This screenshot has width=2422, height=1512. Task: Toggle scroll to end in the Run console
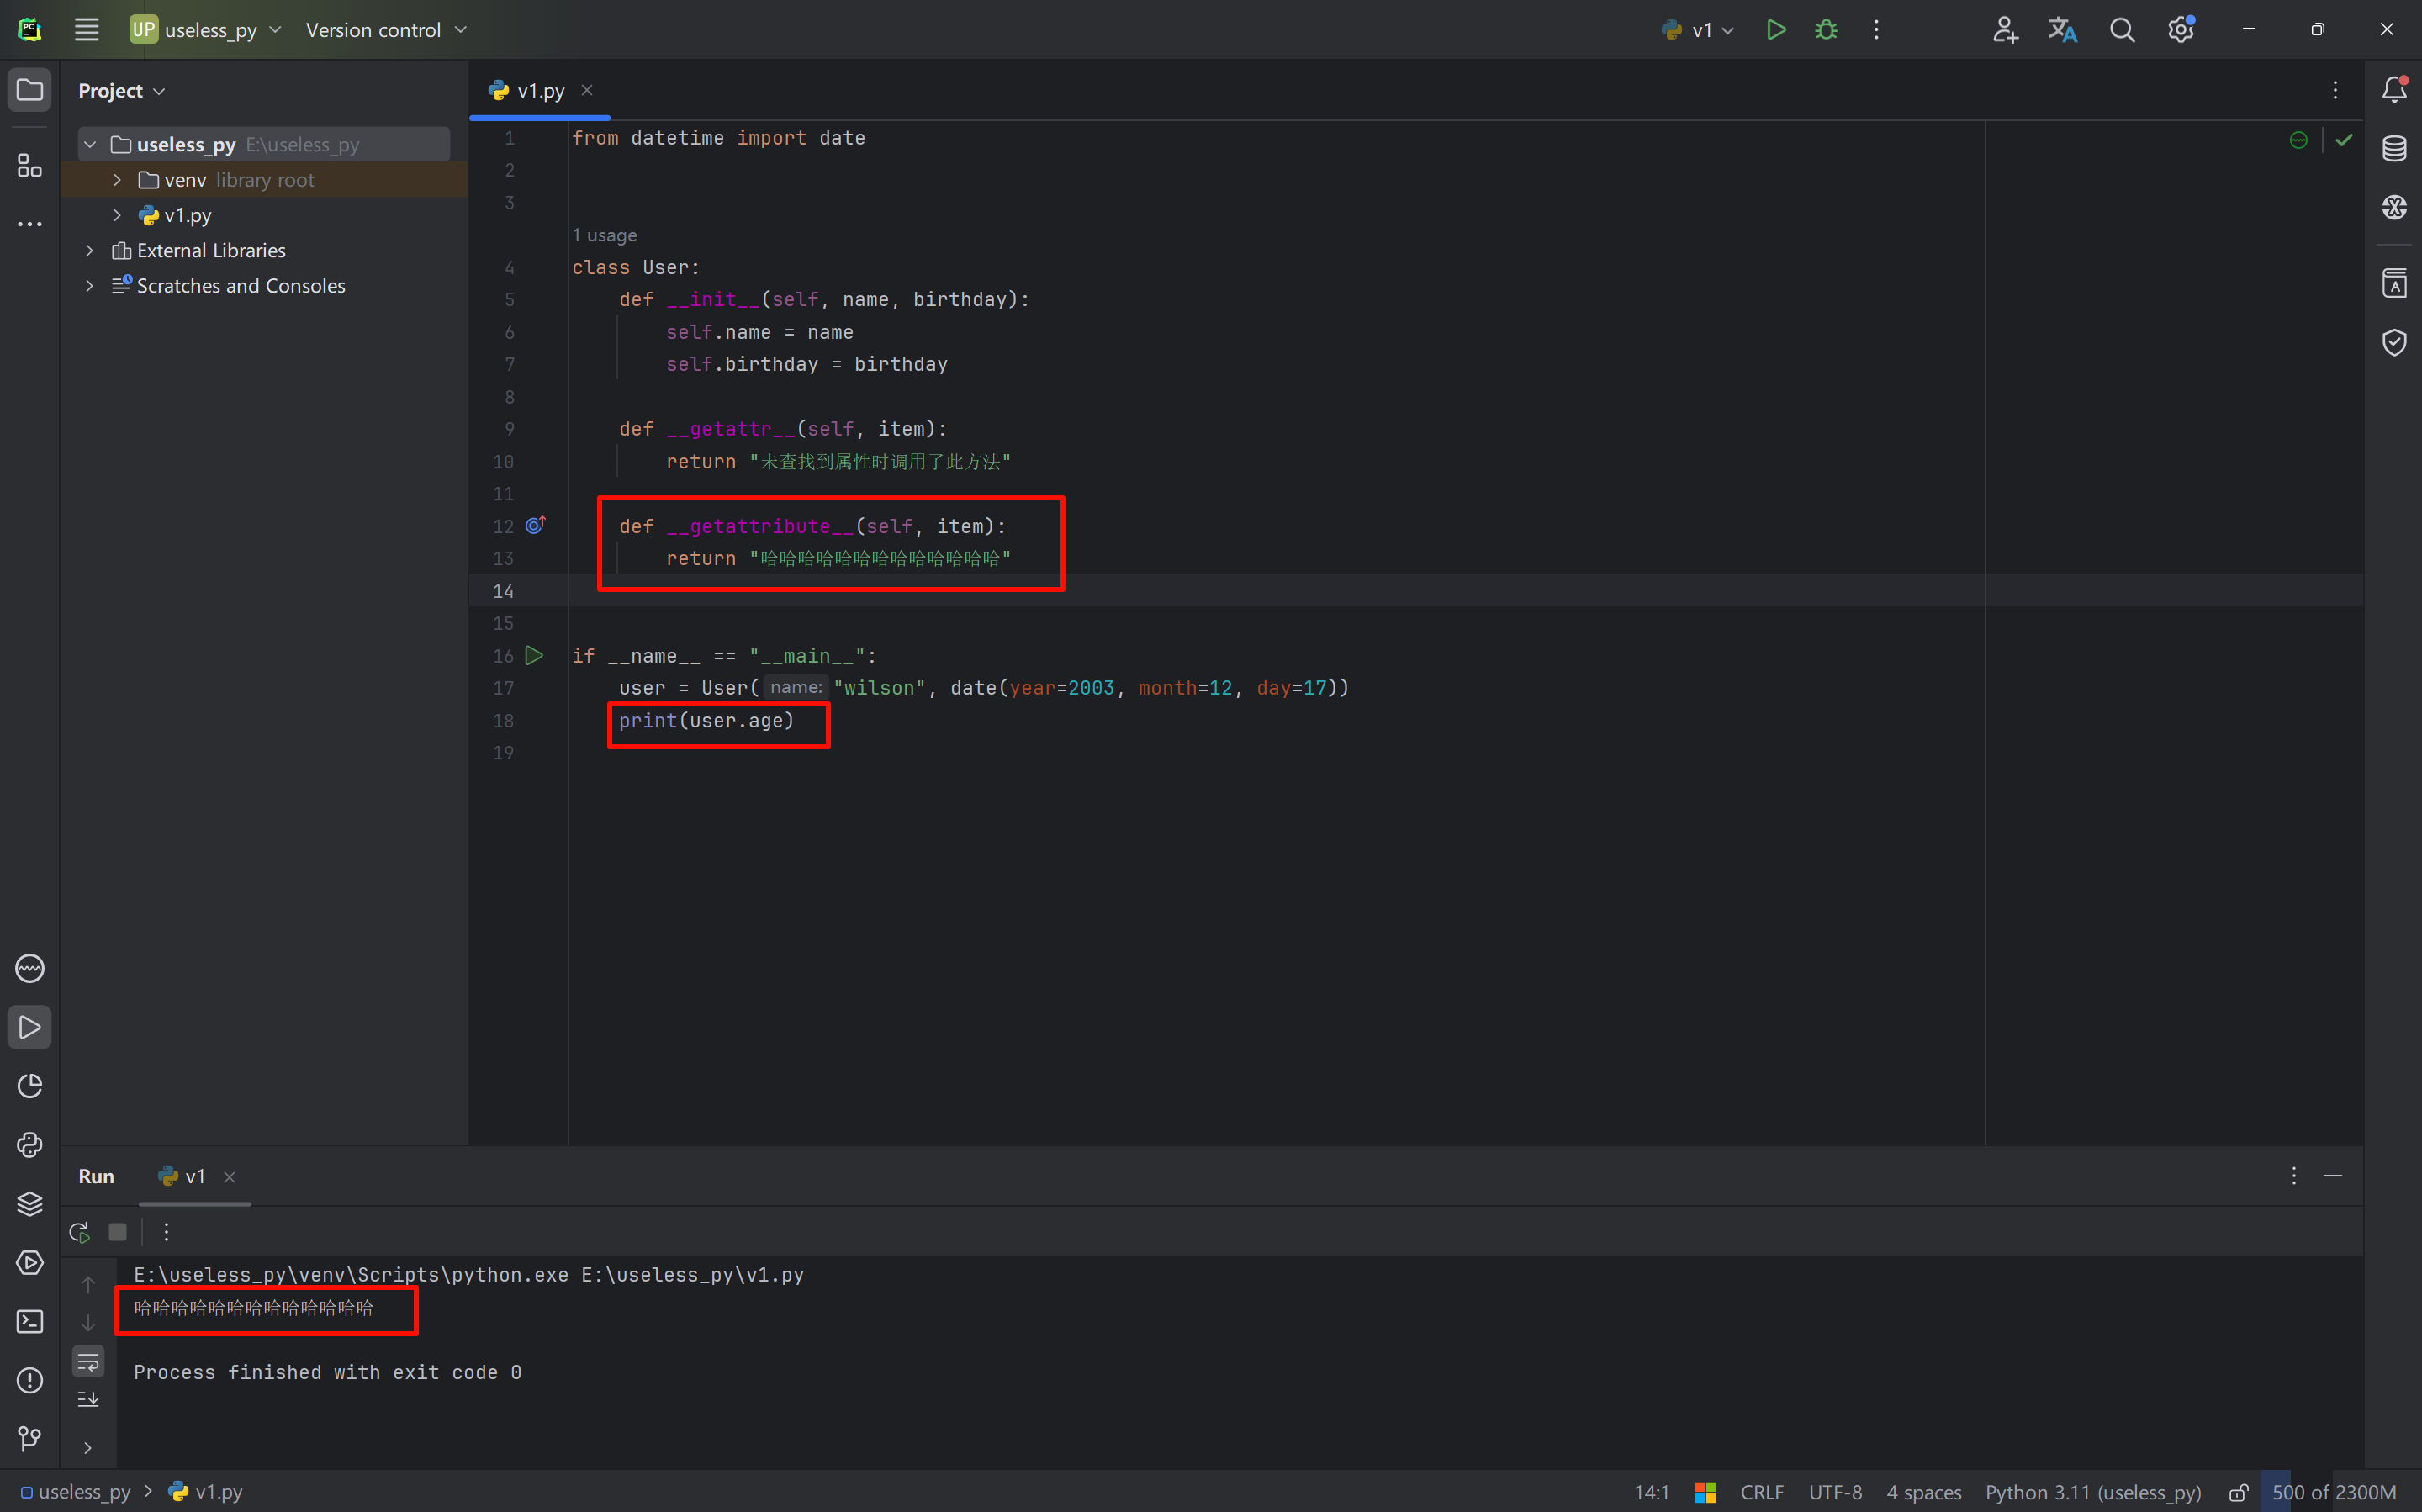[x=88, y=1399]
